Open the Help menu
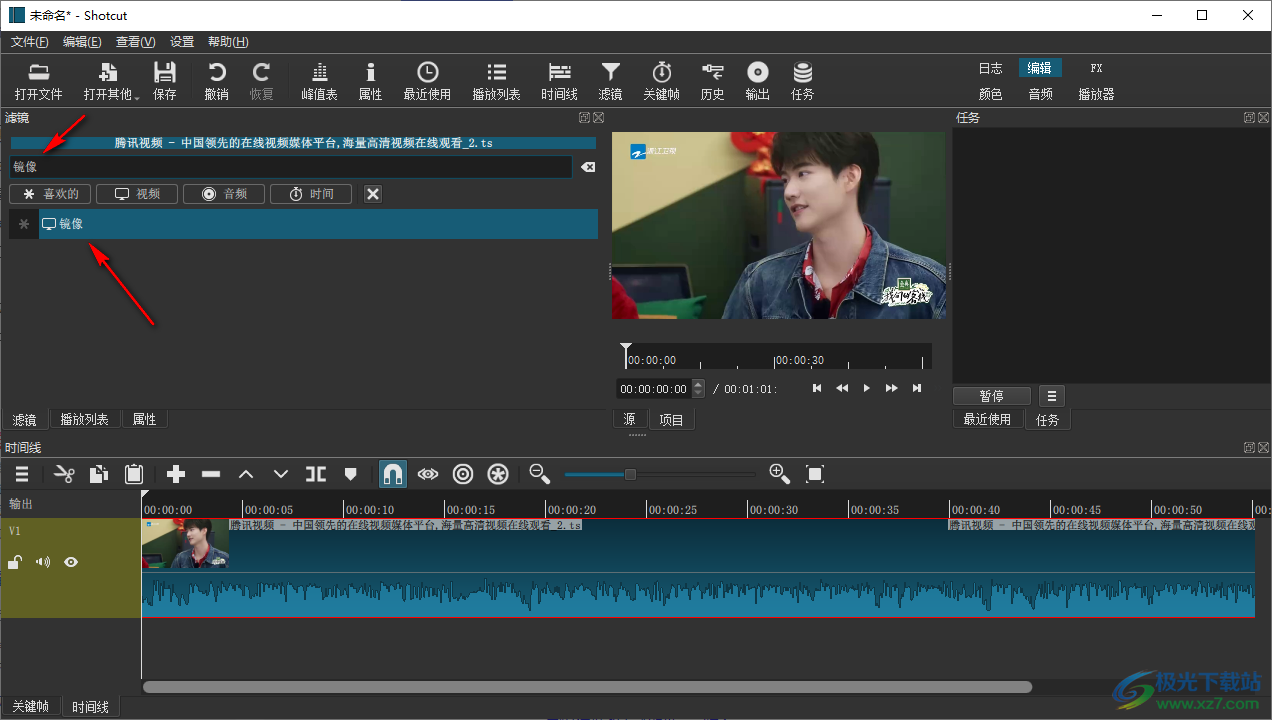The height and width of the screenshot is (720, 1272). [x=228, y=42]
